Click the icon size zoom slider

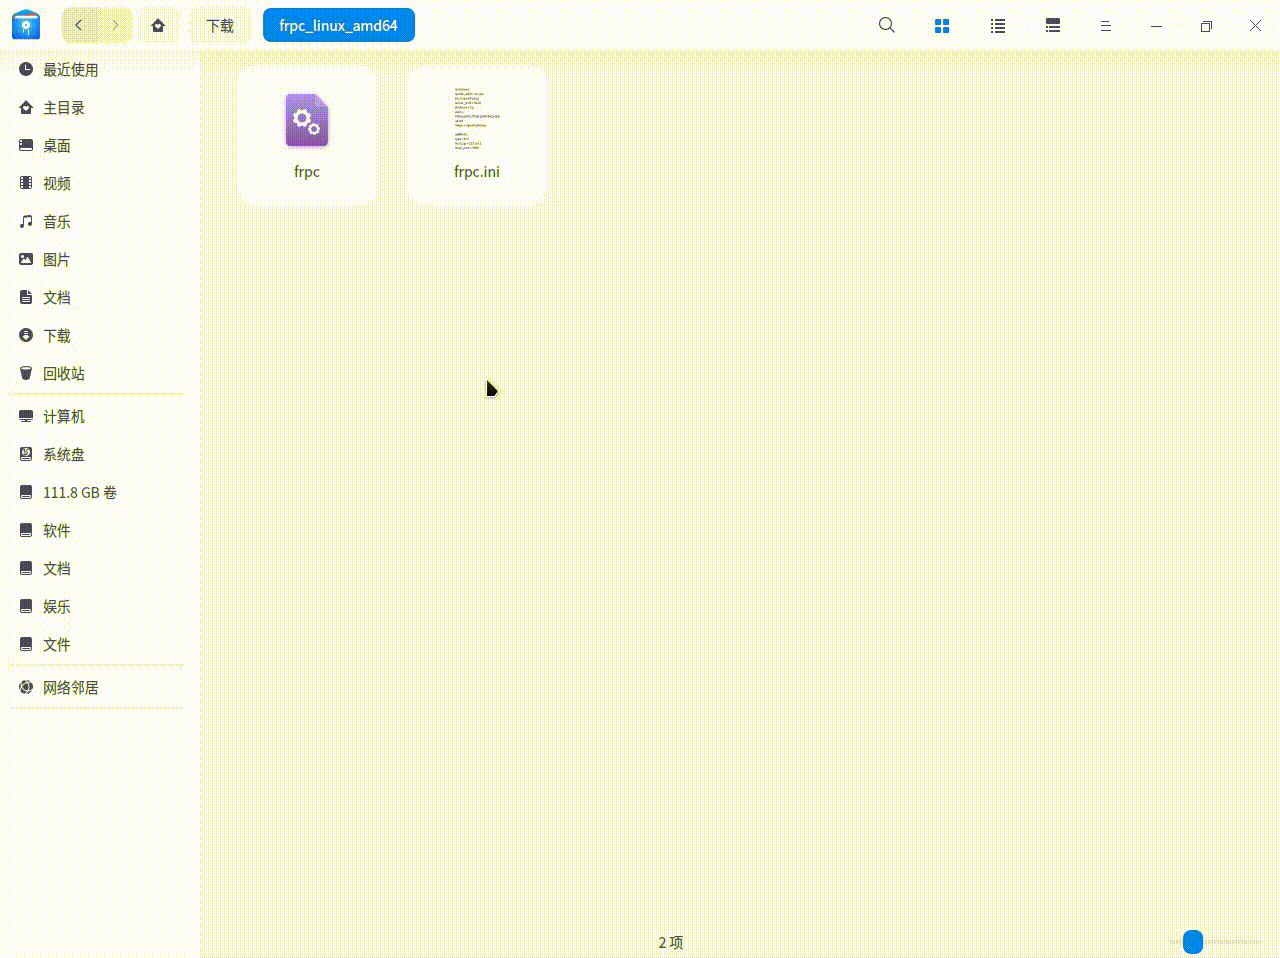(1192, 941)
